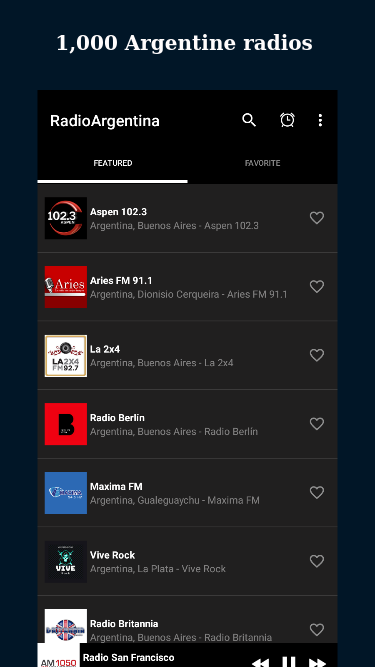This screenshot has height=667, width=375.
Task: Pause the current Radio San Francisco playback
Action: click(289, 661)
